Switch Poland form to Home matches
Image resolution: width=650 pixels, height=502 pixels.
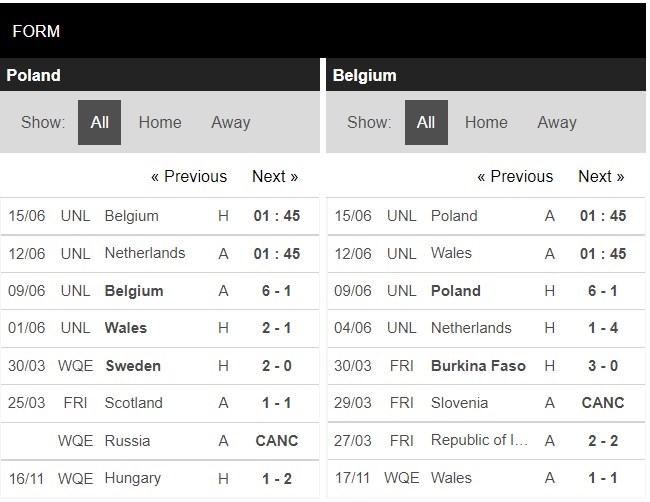point(160,122)
